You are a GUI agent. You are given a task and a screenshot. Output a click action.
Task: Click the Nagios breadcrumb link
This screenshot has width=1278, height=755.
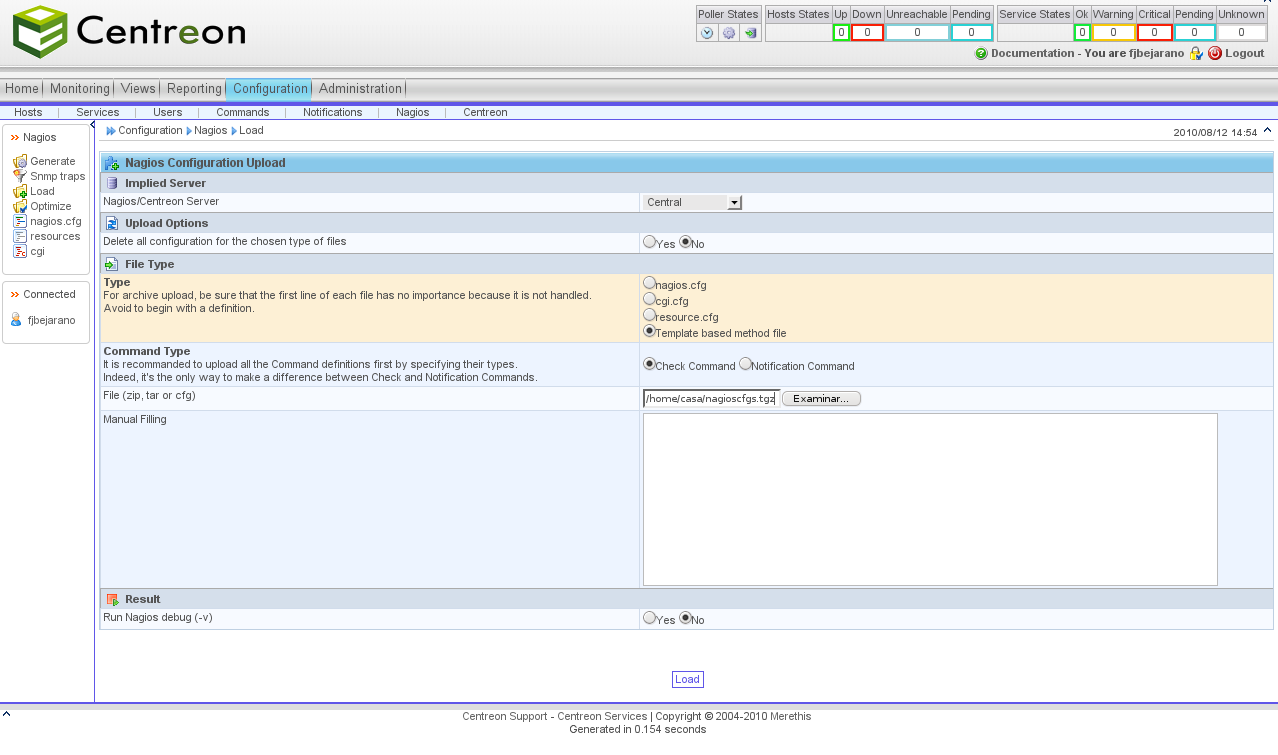(210, 131)
